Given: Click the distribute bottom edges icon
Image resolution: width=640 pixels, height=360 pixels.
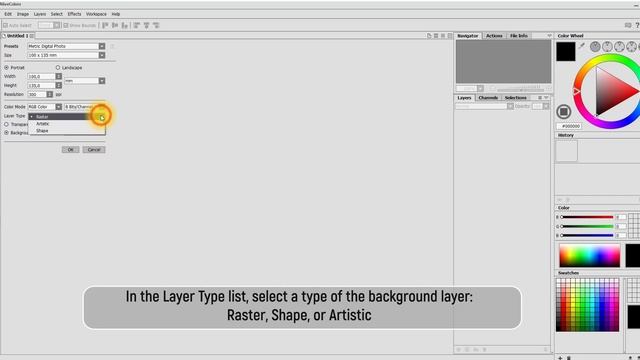Looking at the screenshot, I should [156, 25].
